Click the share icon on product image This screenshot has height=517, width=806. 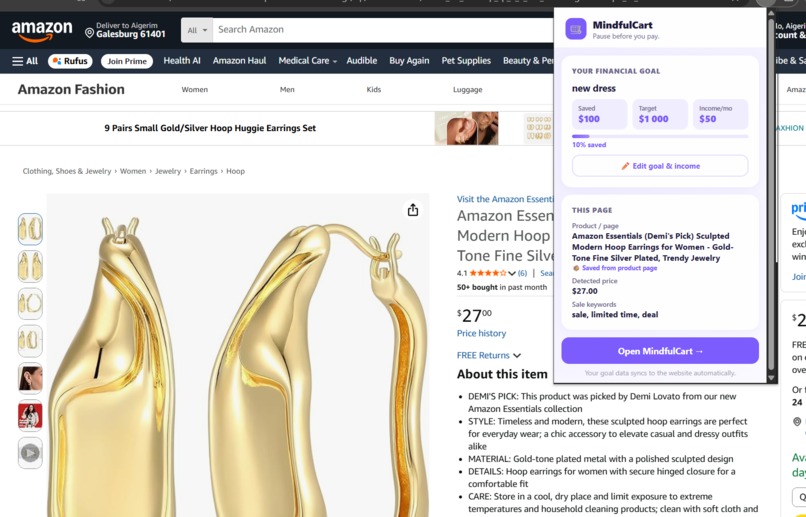click(x=413, y=210)
